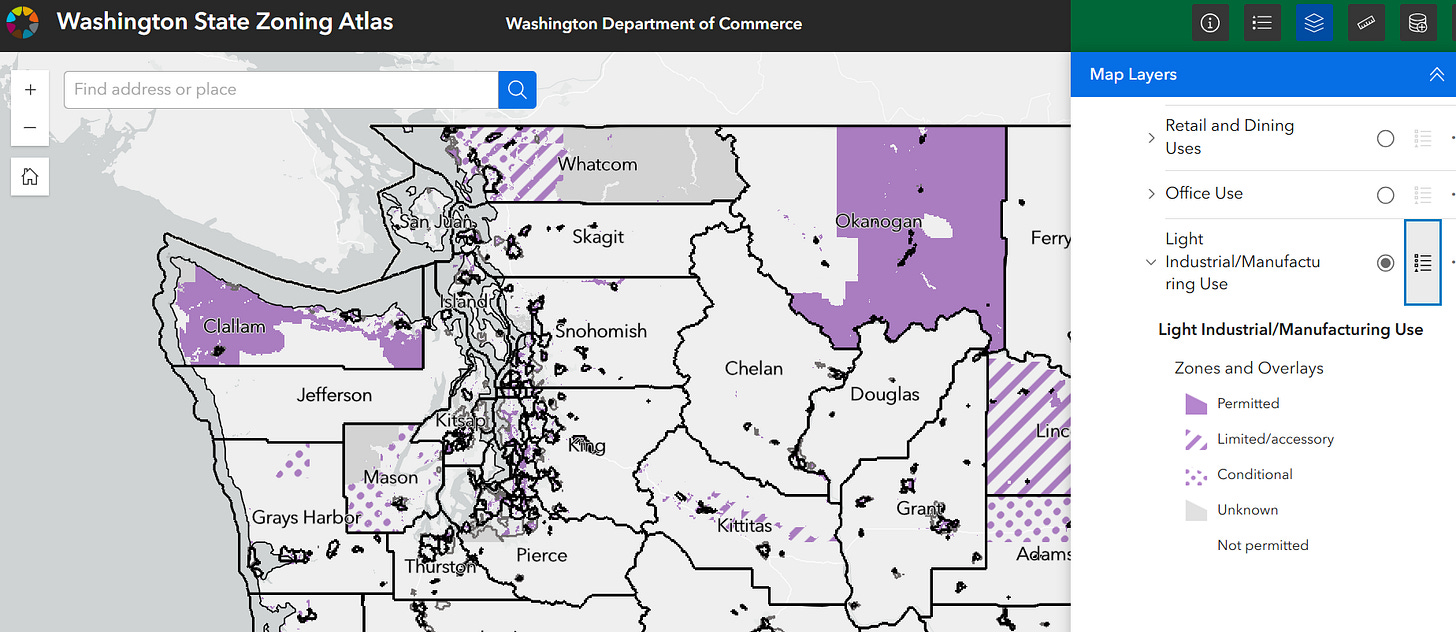Toggle the Map Layers widget
This screenshot has height=632, width=1456.
coord(1314,24)
